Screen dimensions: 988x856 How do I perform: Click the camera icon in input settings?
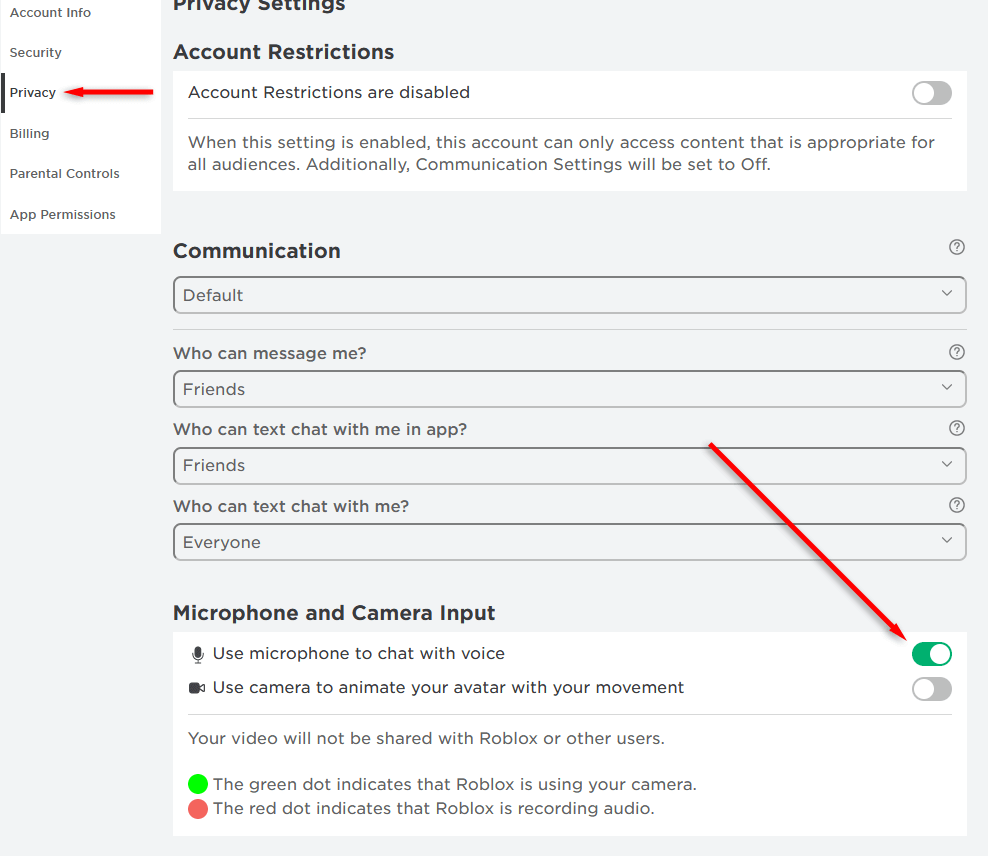[197, 688]
